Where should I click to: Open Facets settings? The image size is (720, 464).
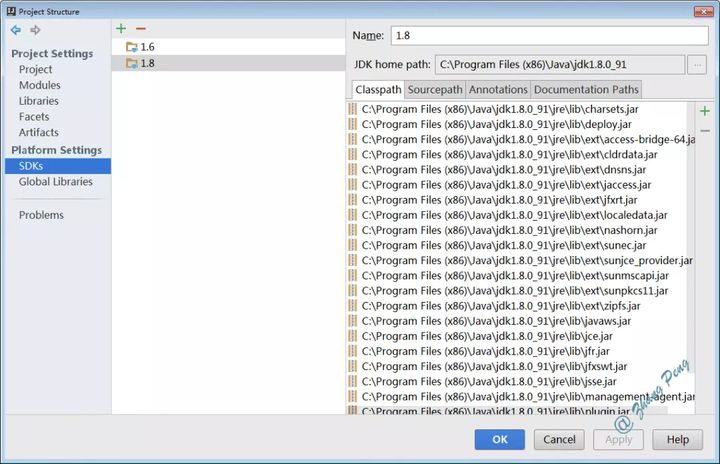click(x=34, y=117)
